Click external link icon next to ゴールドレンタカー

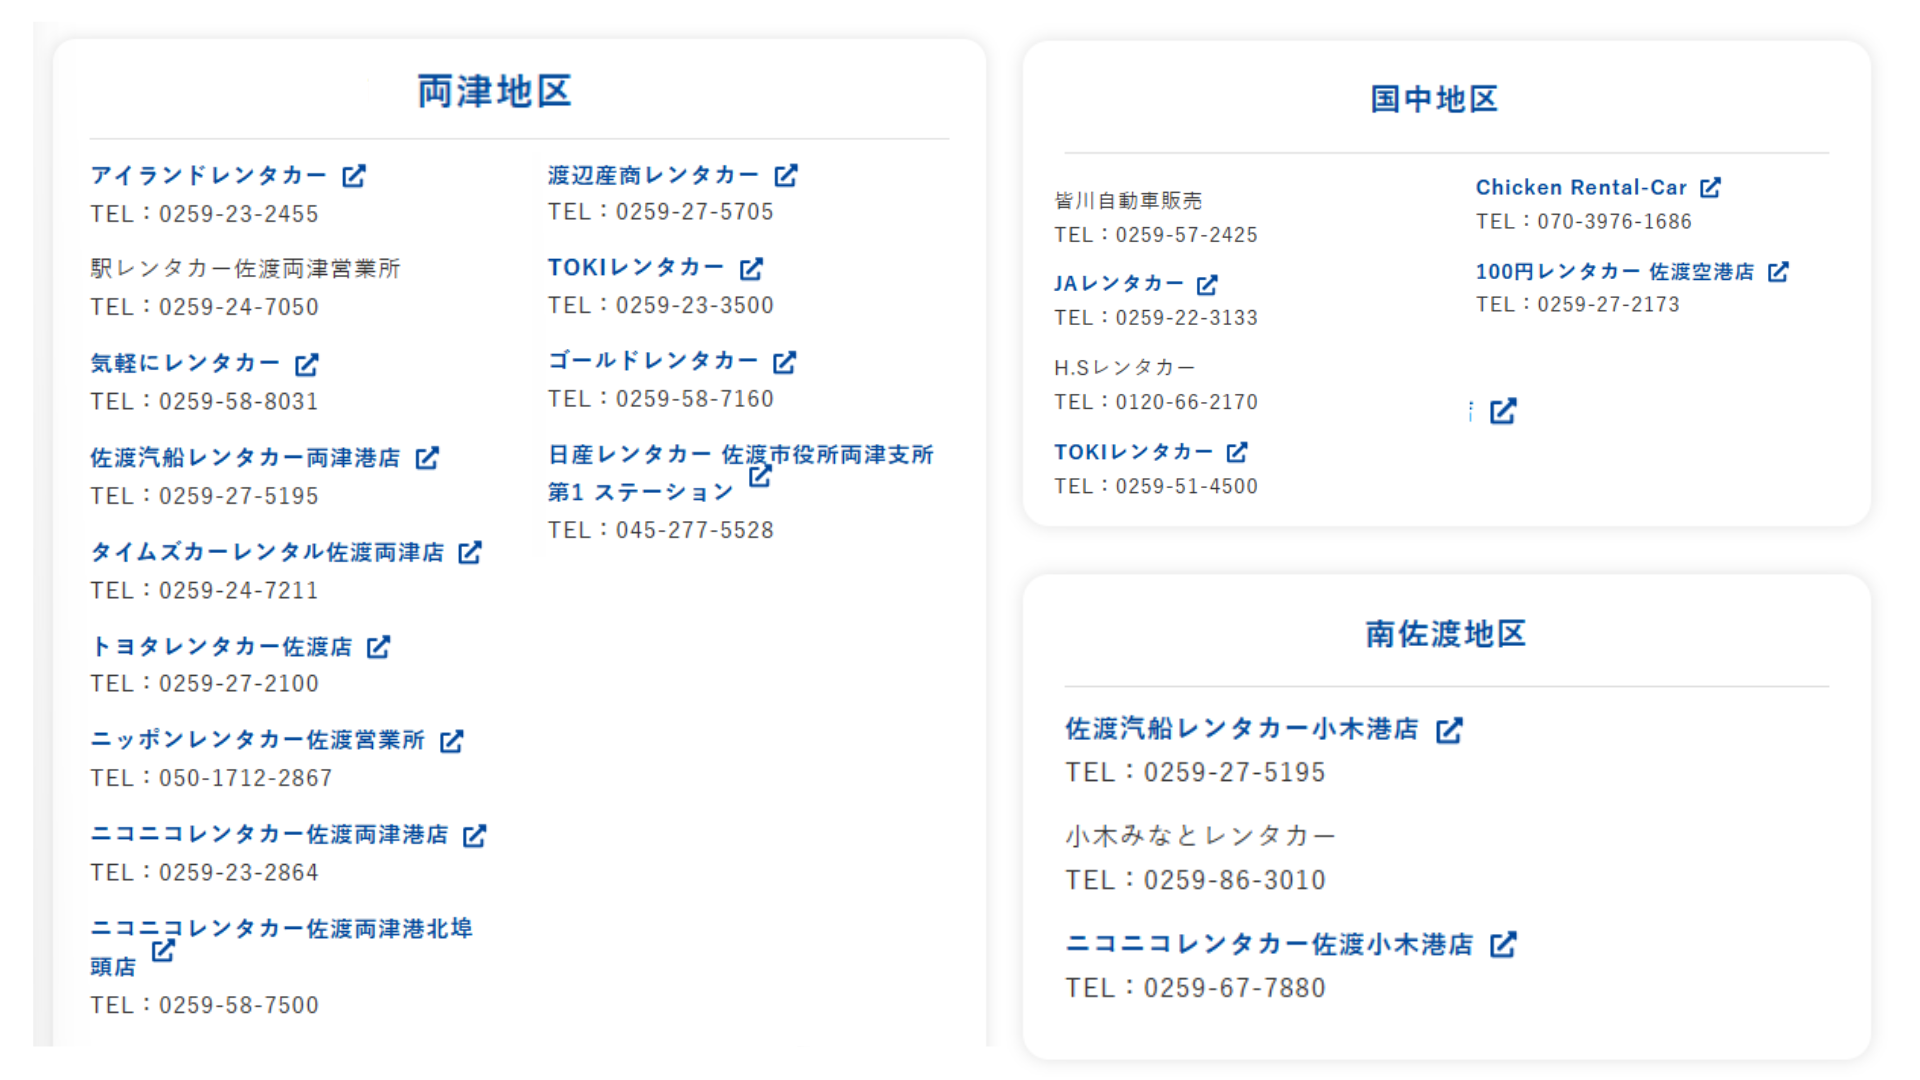point(785,362)
